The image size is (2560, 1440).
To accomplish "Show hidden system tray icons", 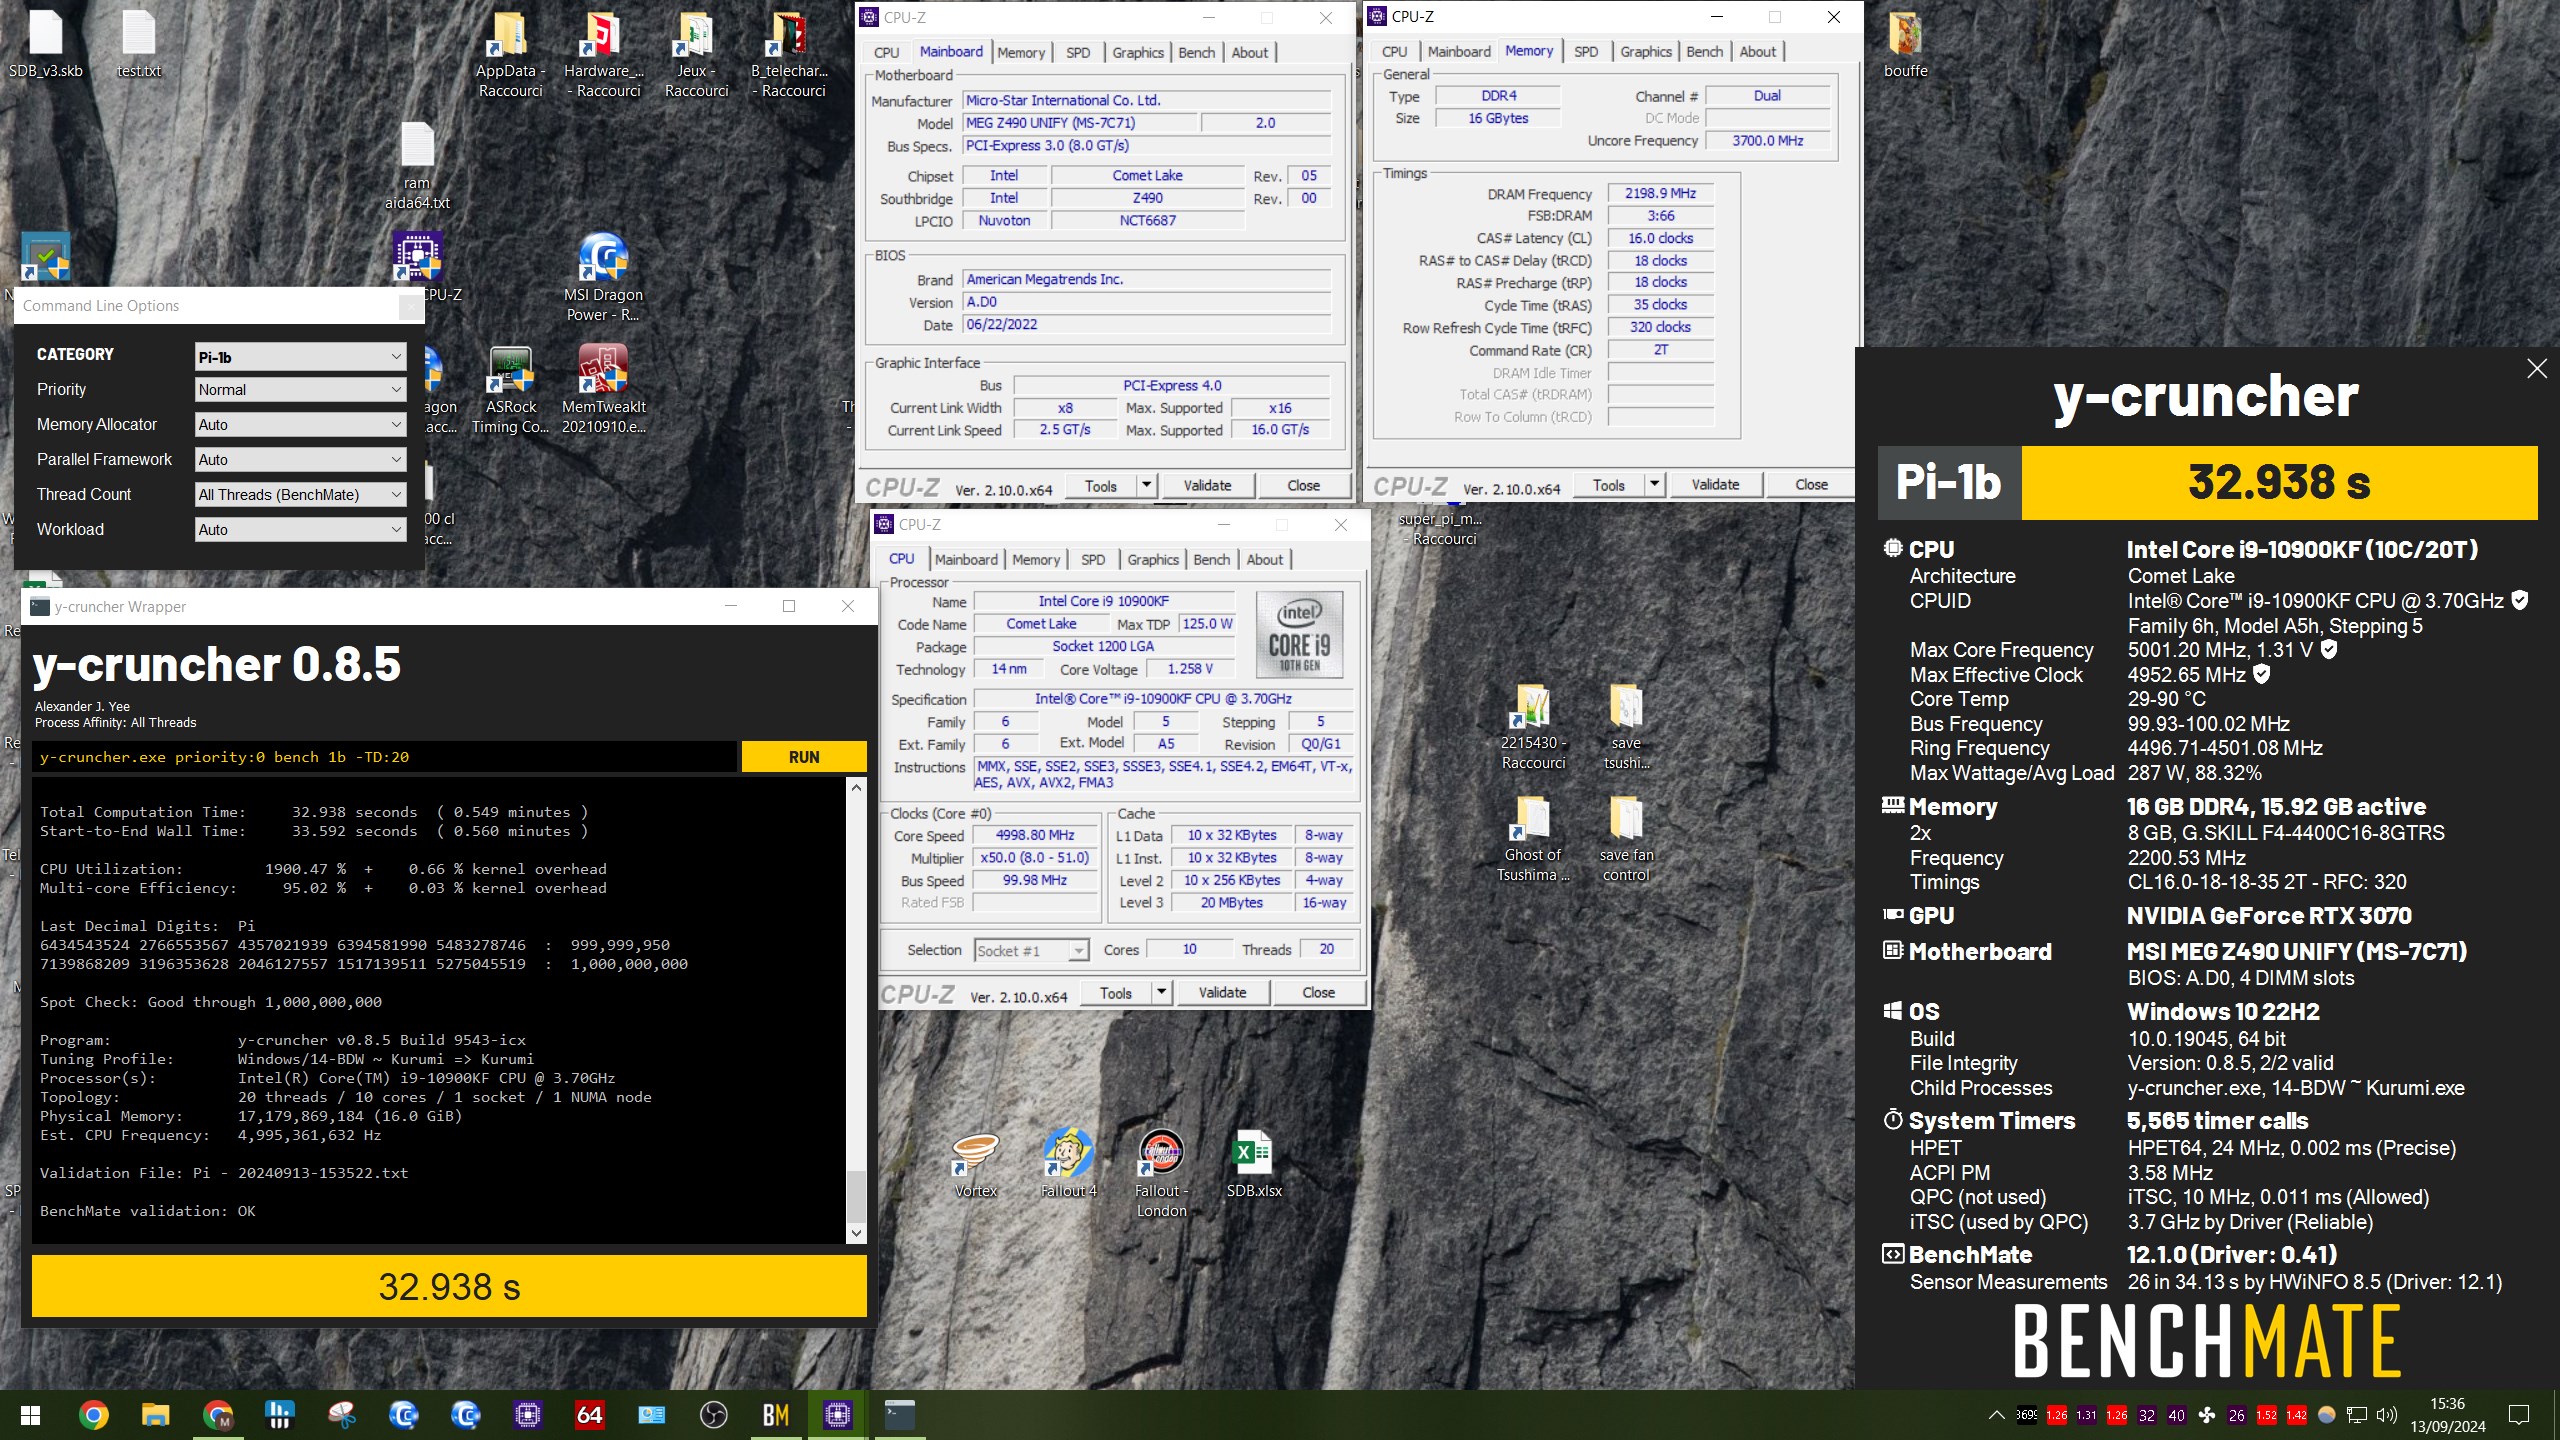I will [1996, 1415].
